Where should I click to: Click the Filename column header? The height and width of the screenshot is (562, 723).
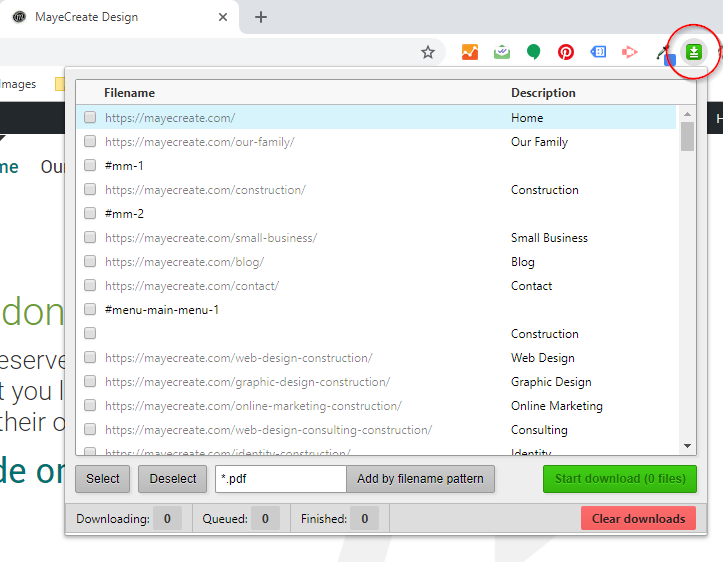click(129, 93)
